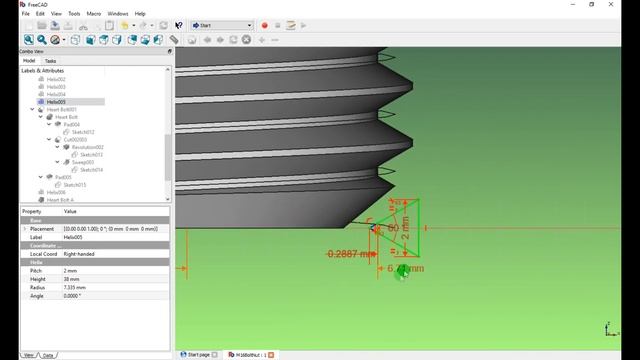
Task: Open the Redo history dropdown arrow
Action: coord(152,26)
